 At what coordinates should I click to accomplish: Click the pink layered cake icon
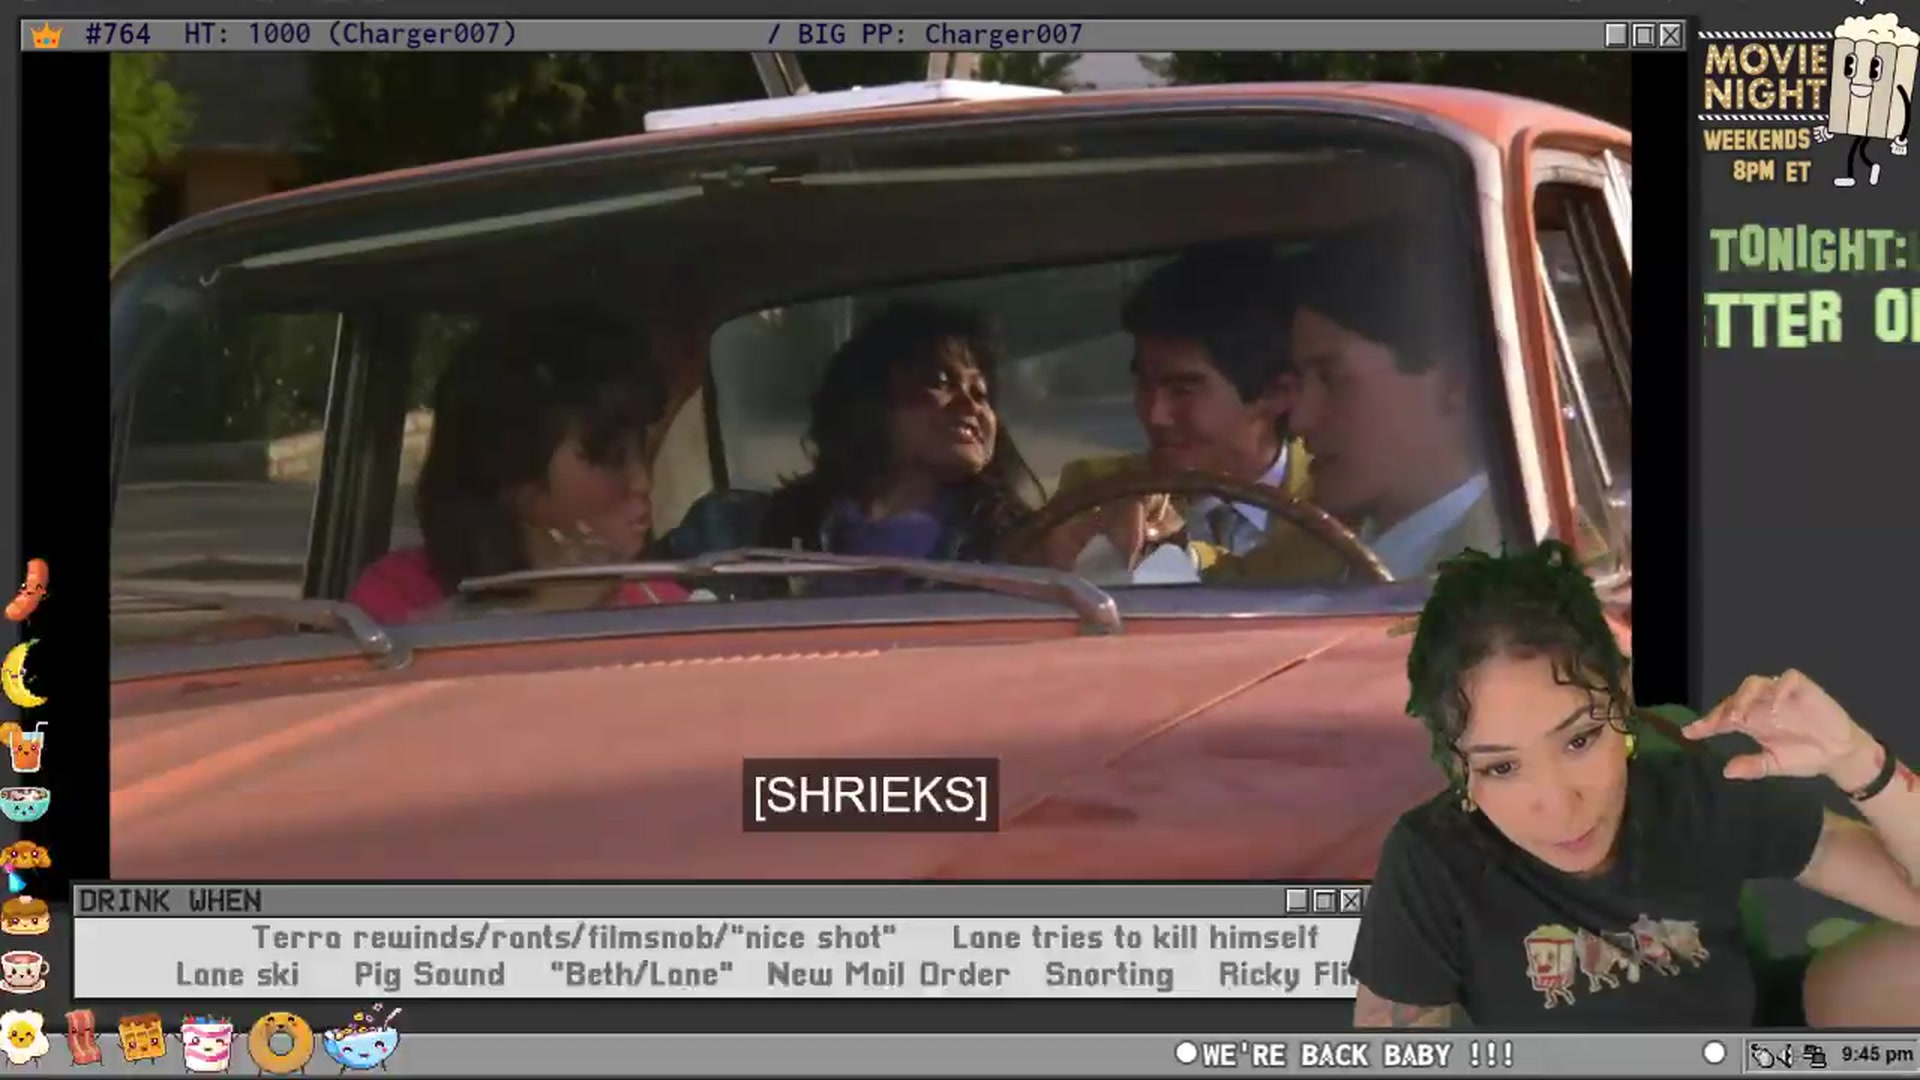[207, 1042]
